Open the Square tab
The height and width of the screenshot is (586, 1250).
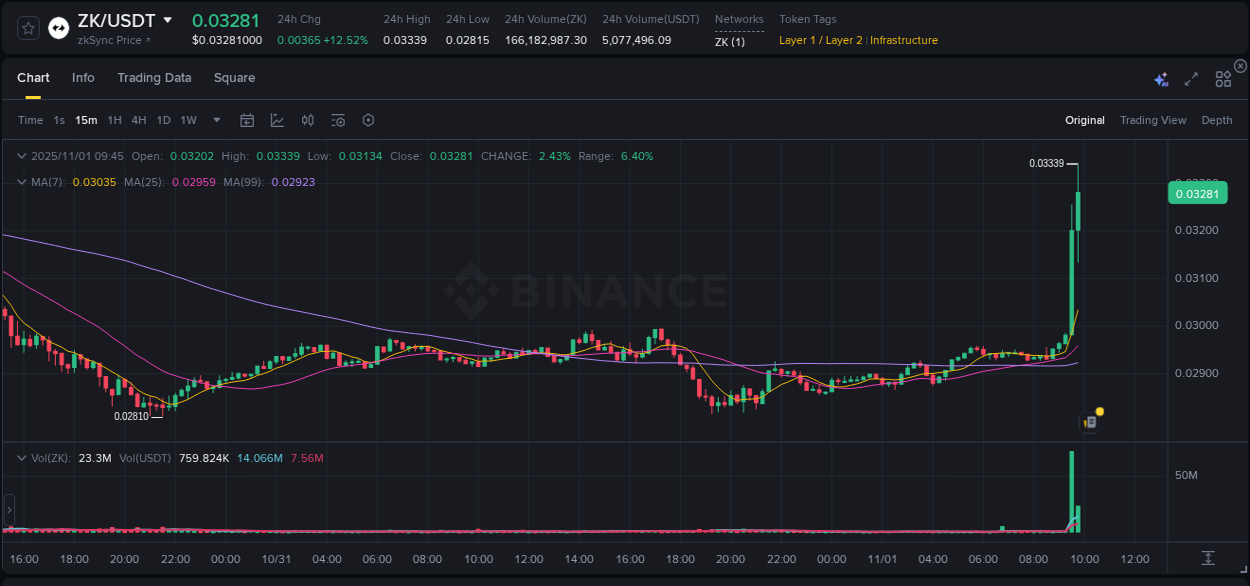[x=234, y=78]
